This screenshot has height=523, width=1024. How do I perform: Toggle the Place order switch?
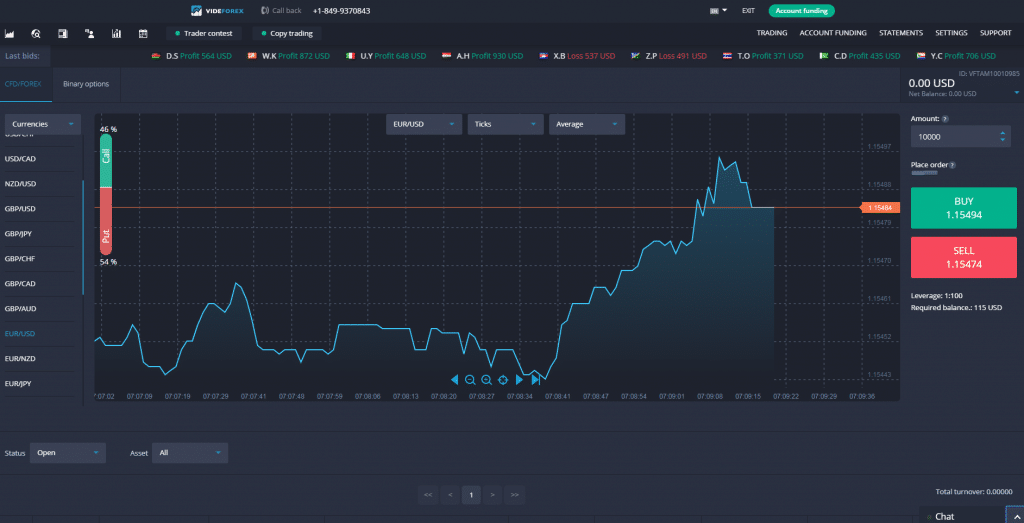tap(923, 173)
